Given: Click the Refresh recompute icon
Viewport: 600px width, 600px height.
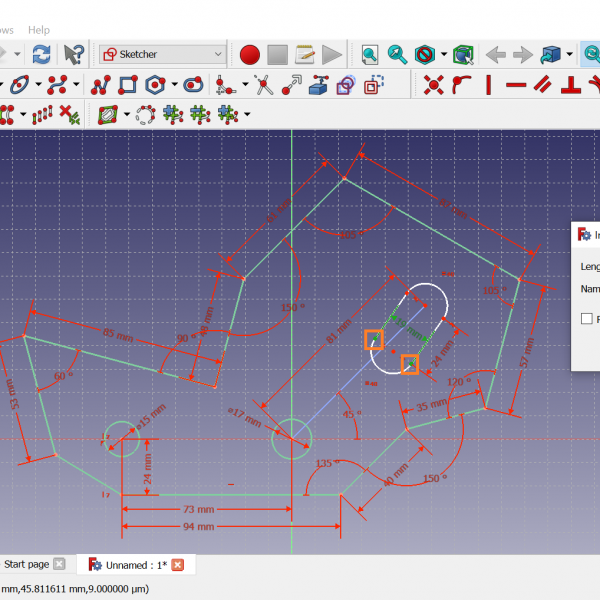Looking at the screenshot, I should [41, 54].
